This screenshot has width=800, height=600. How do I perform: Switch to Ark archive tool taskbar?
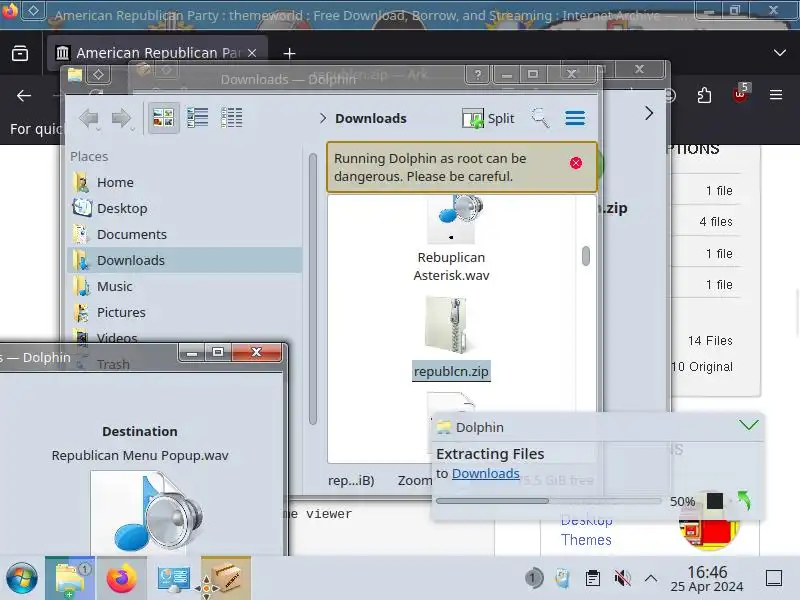pyautogui.click(x=226, y=579)
